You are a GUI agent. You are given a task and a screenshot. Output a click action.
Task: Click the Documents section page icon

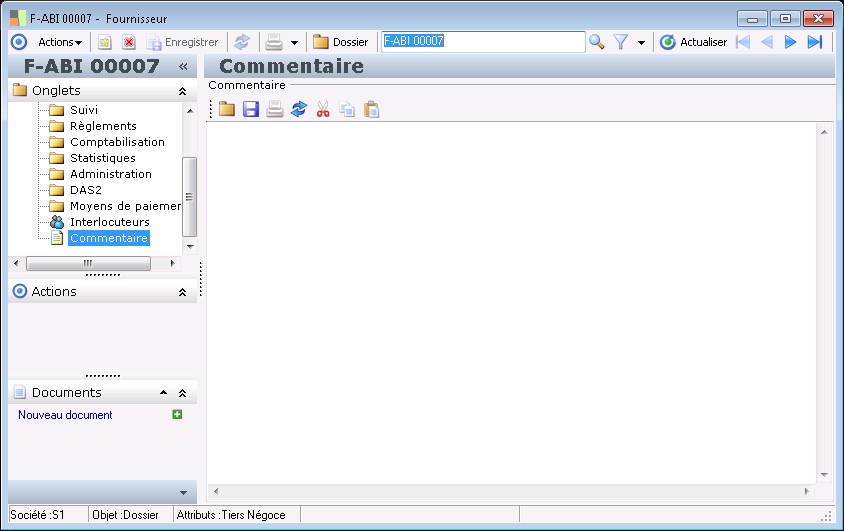pos(20,392)
